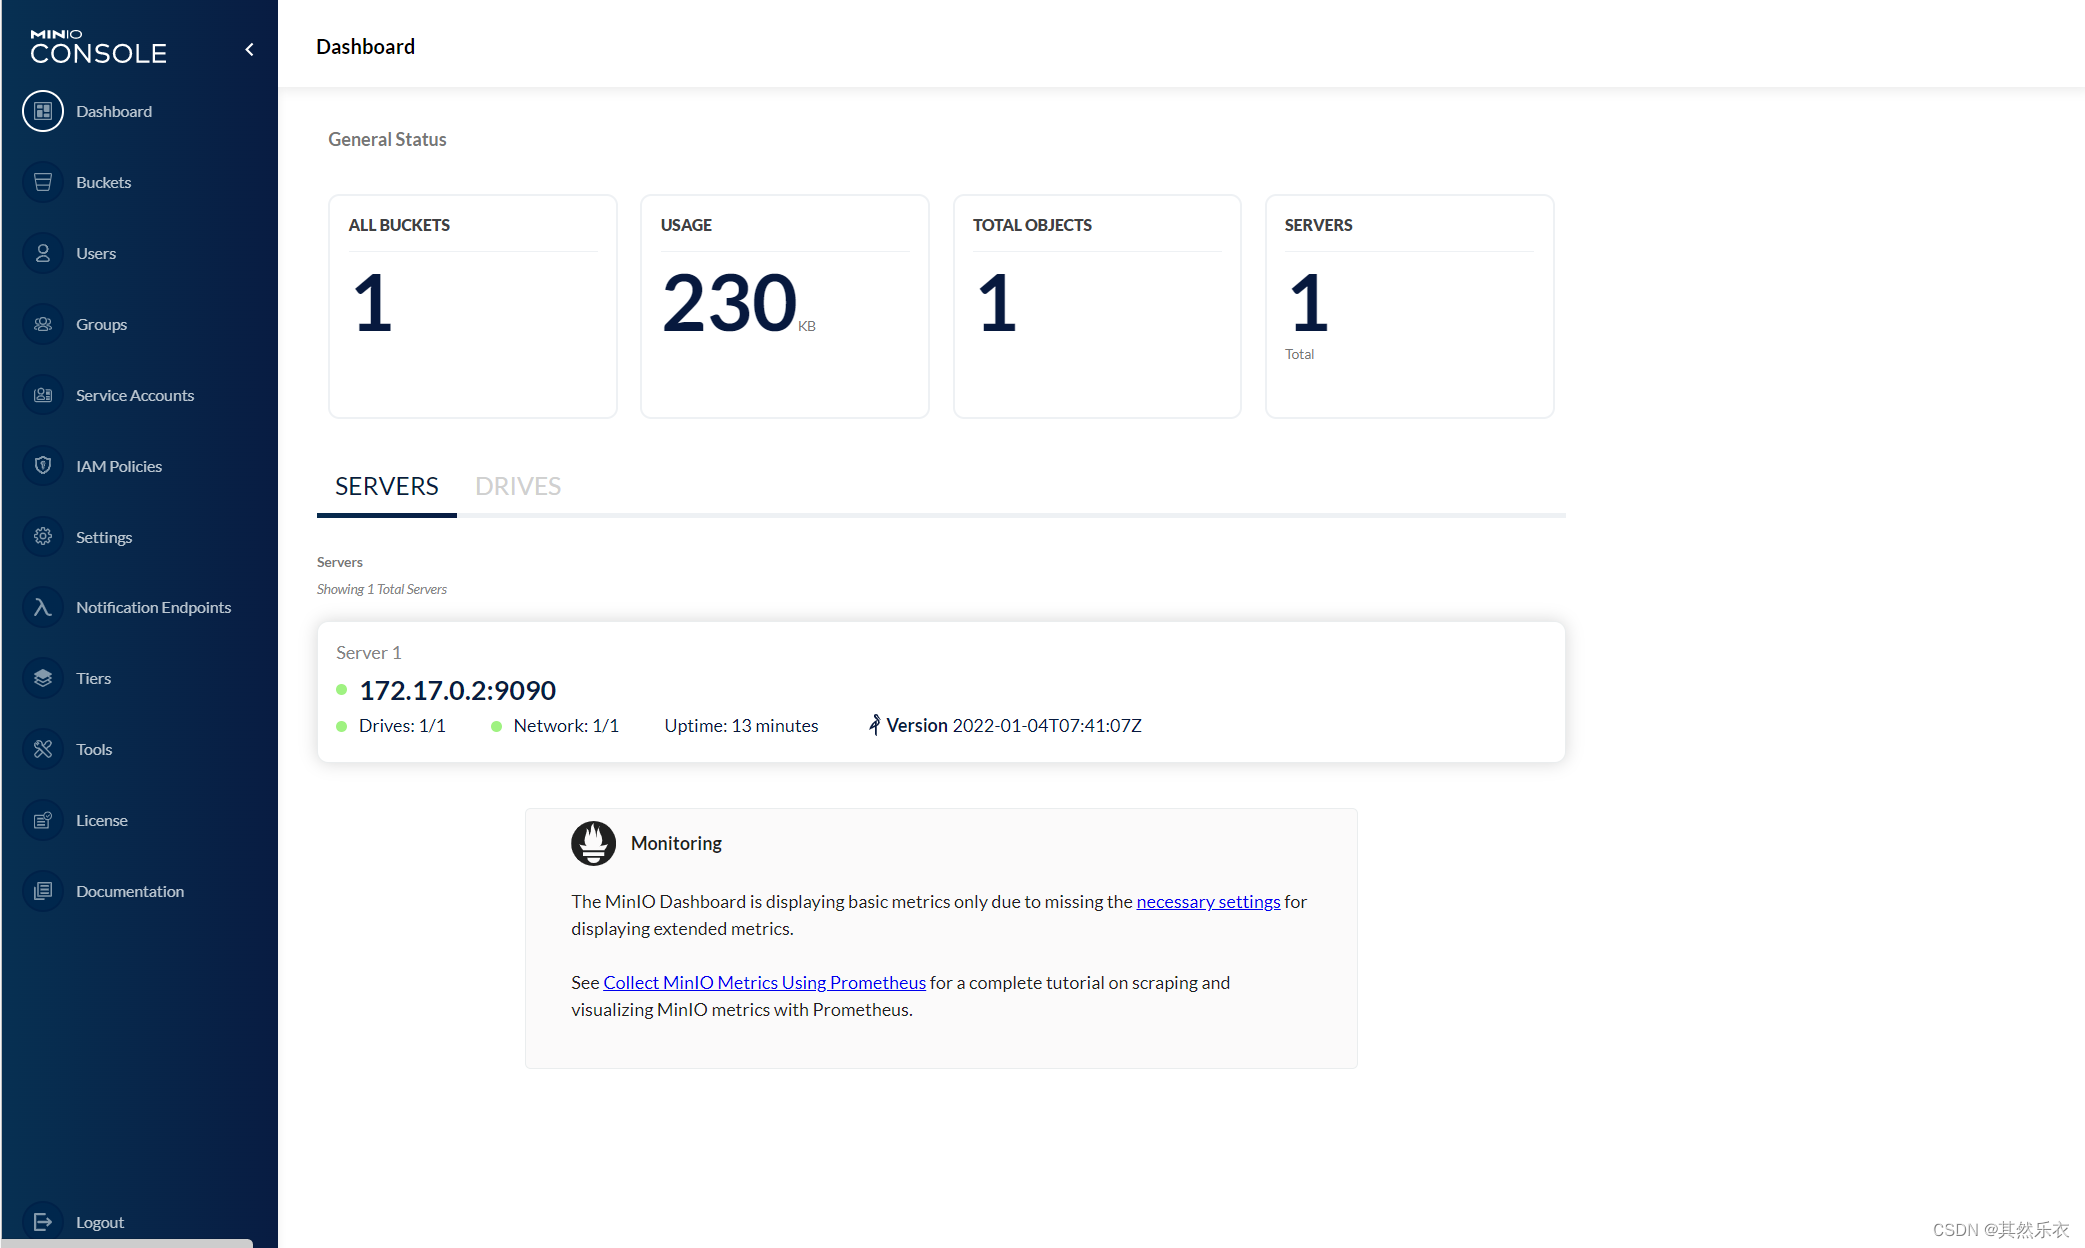Click the Tools wrench icon
The image size is (2085, 1248).
click(x=43, y=749)
